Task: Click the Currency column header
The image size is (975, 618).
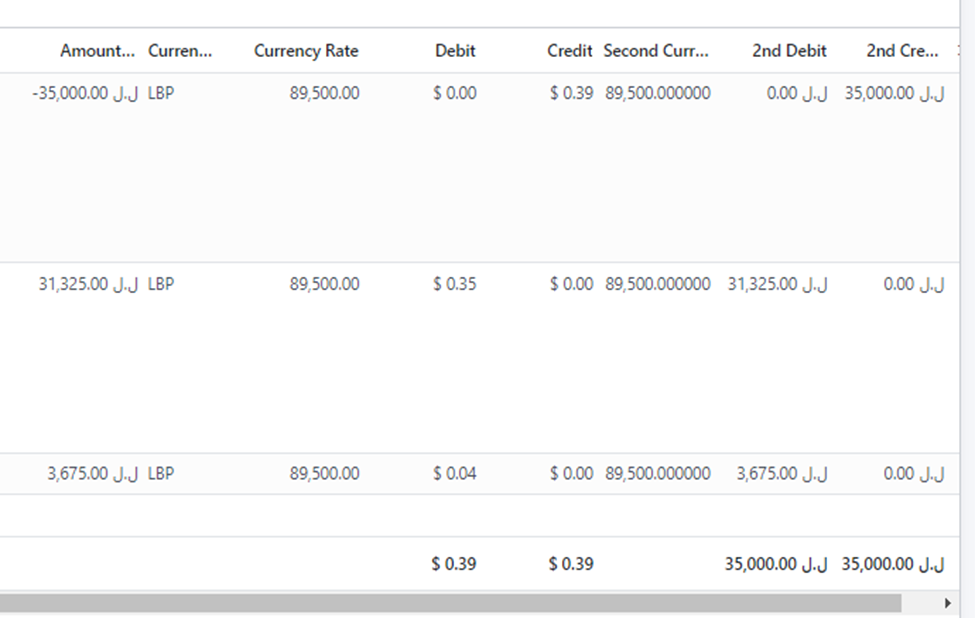Action: (x=180, y=51)
